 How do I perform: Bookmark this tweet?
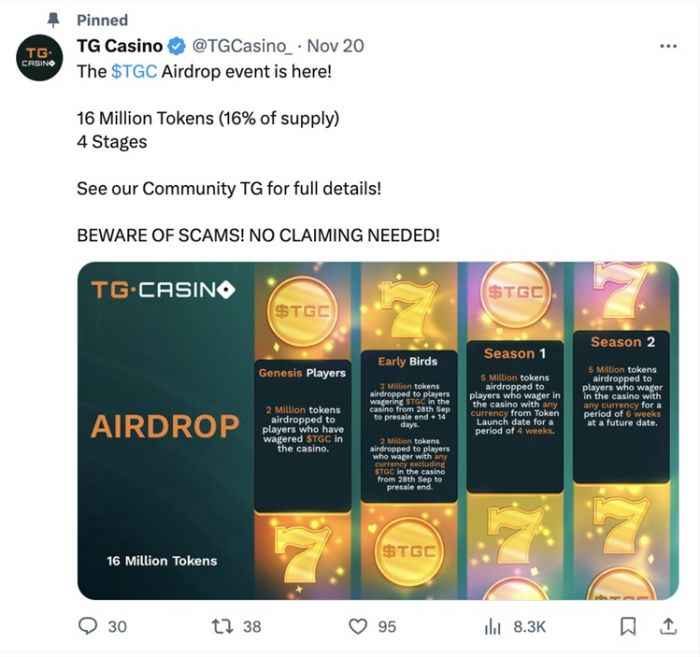point(628,626)
